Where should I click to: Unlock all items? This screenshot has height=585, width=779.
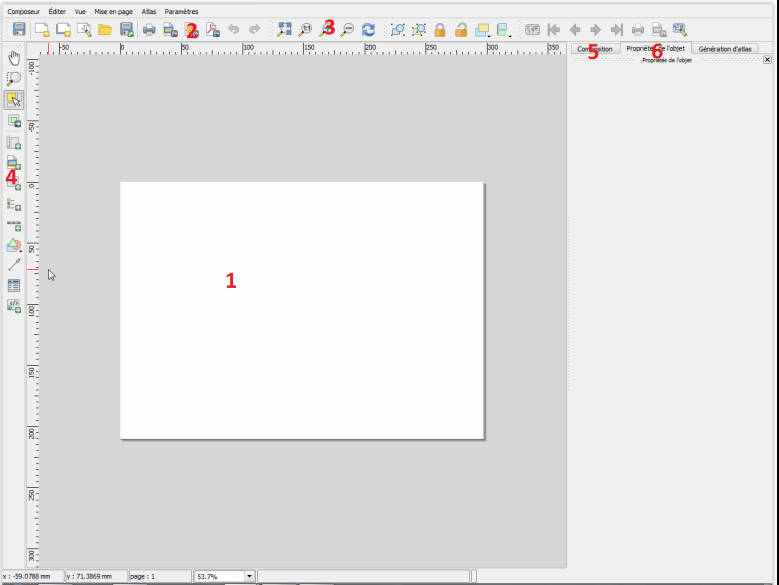461,30
